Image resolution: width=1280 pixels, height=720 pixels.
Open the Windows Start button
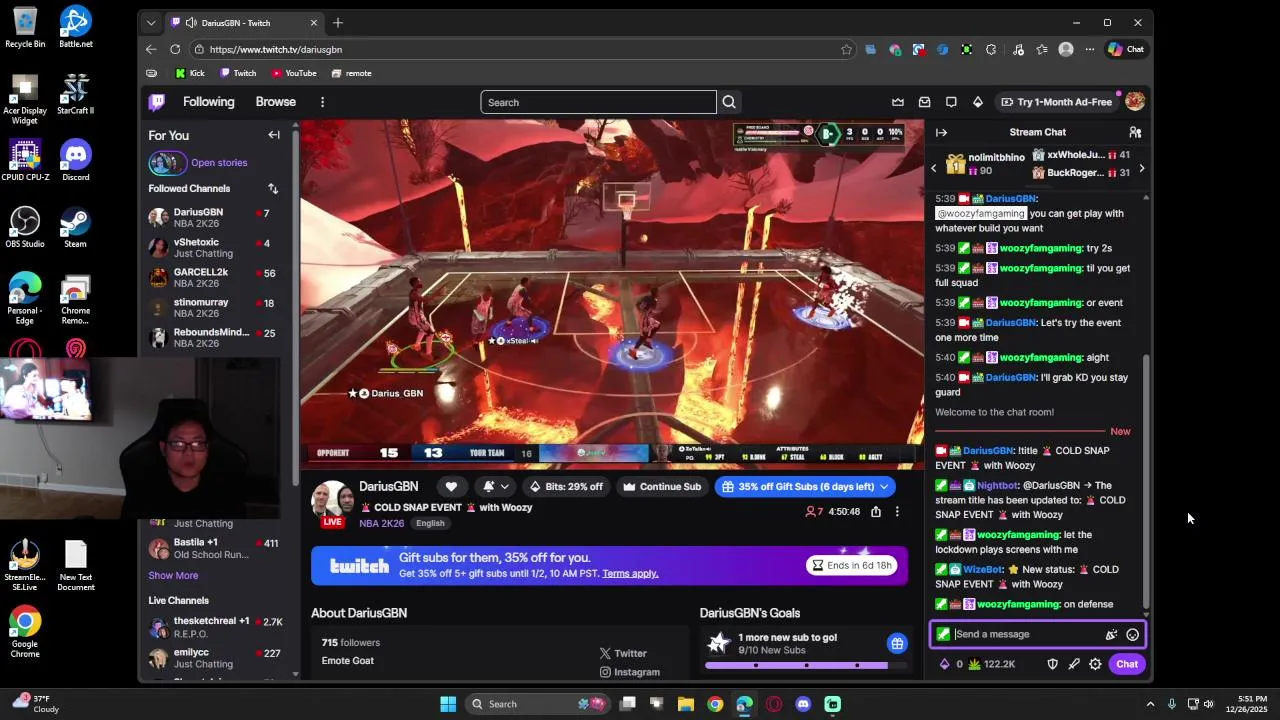(448, 704)
